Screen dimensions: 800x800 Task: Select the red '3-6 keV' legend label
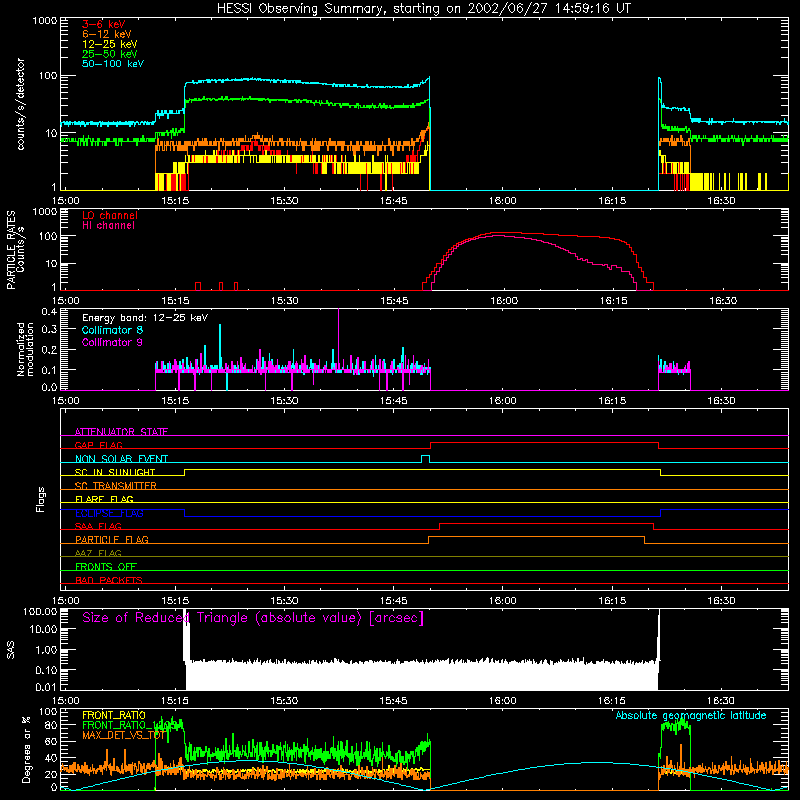(103, 24)
